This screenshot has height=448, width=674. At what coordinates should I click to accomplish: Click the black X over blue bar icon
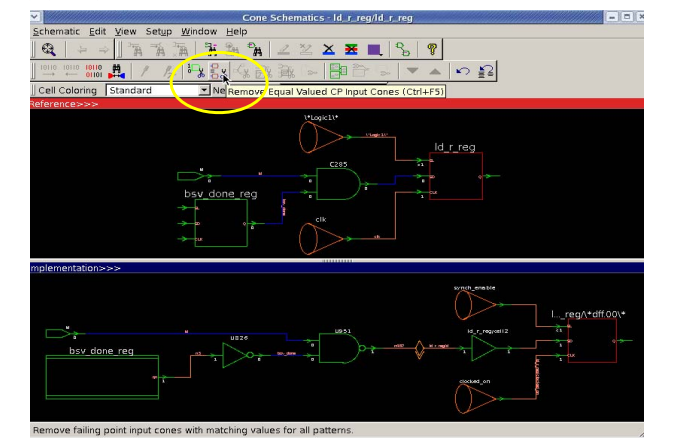(x=329, y=50)
